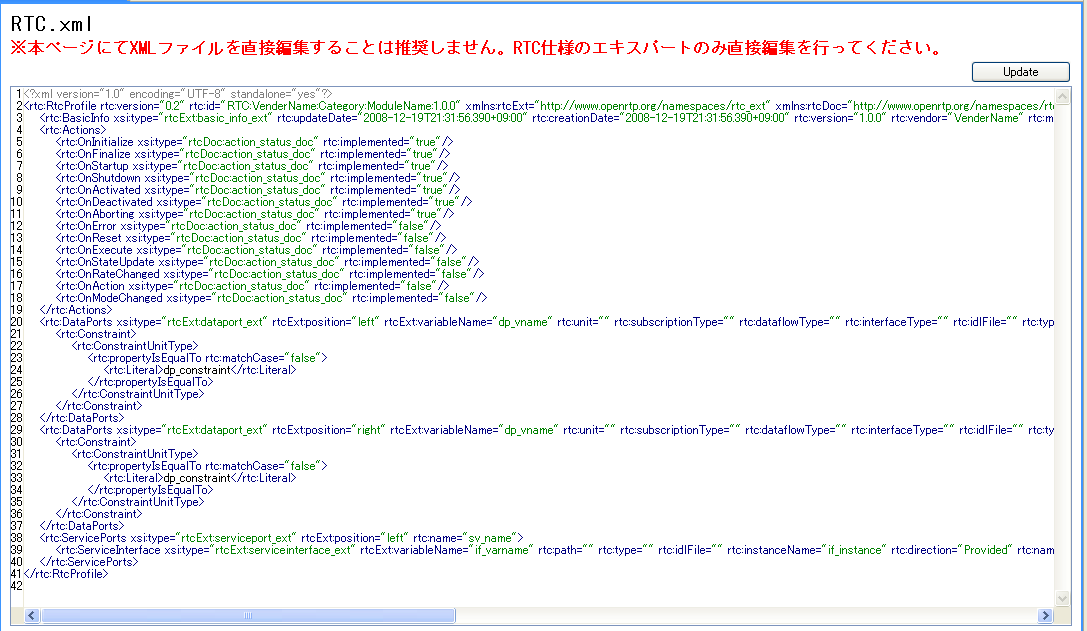The height and width of the screenshot is (631, 1087).
Task: Click the rtc:OnError line
Action: coord(248,226)
